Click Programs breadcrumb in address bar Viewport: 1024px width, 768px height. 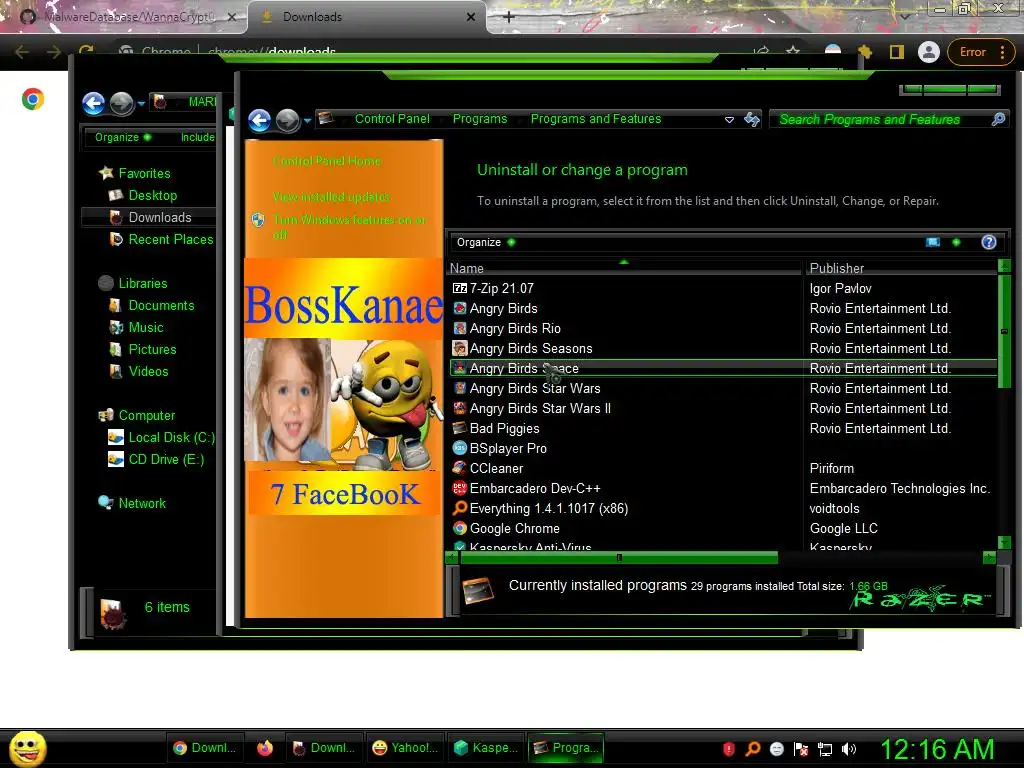tap(480, 119)
